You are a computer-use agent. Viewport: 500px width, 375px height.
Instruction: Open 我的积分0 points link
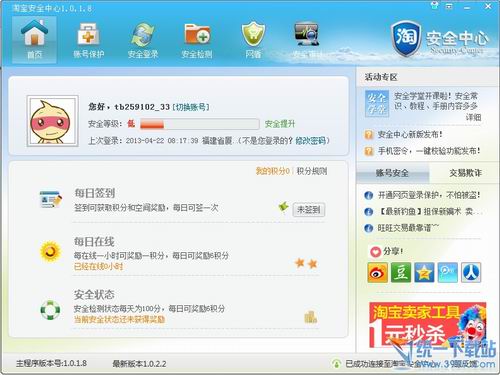[x=272, y=171]
